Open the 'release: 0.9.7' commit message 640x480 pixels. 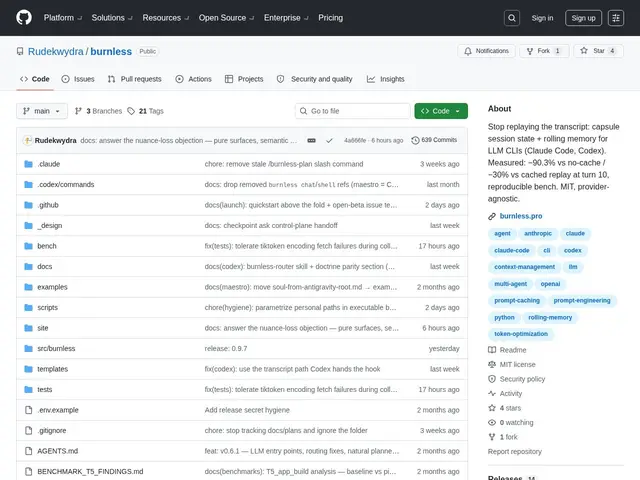point(226,349)
